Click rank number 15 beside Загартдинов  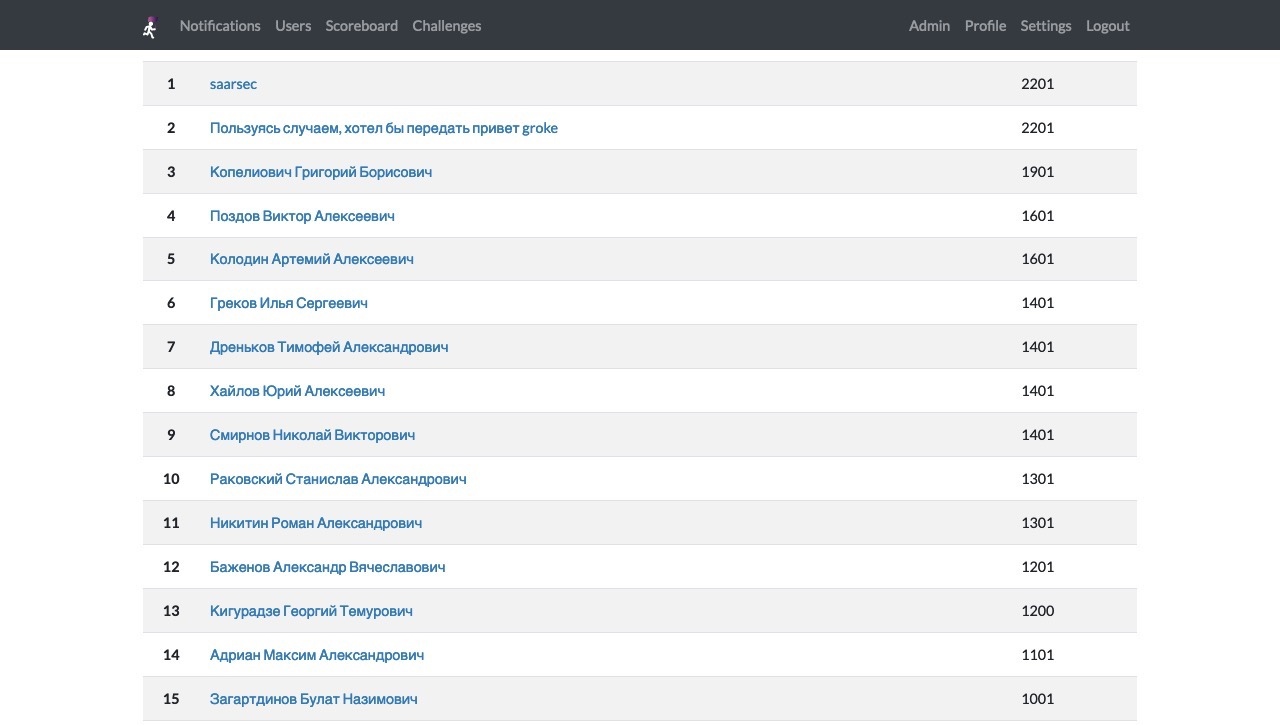click(x=171, y=699)
